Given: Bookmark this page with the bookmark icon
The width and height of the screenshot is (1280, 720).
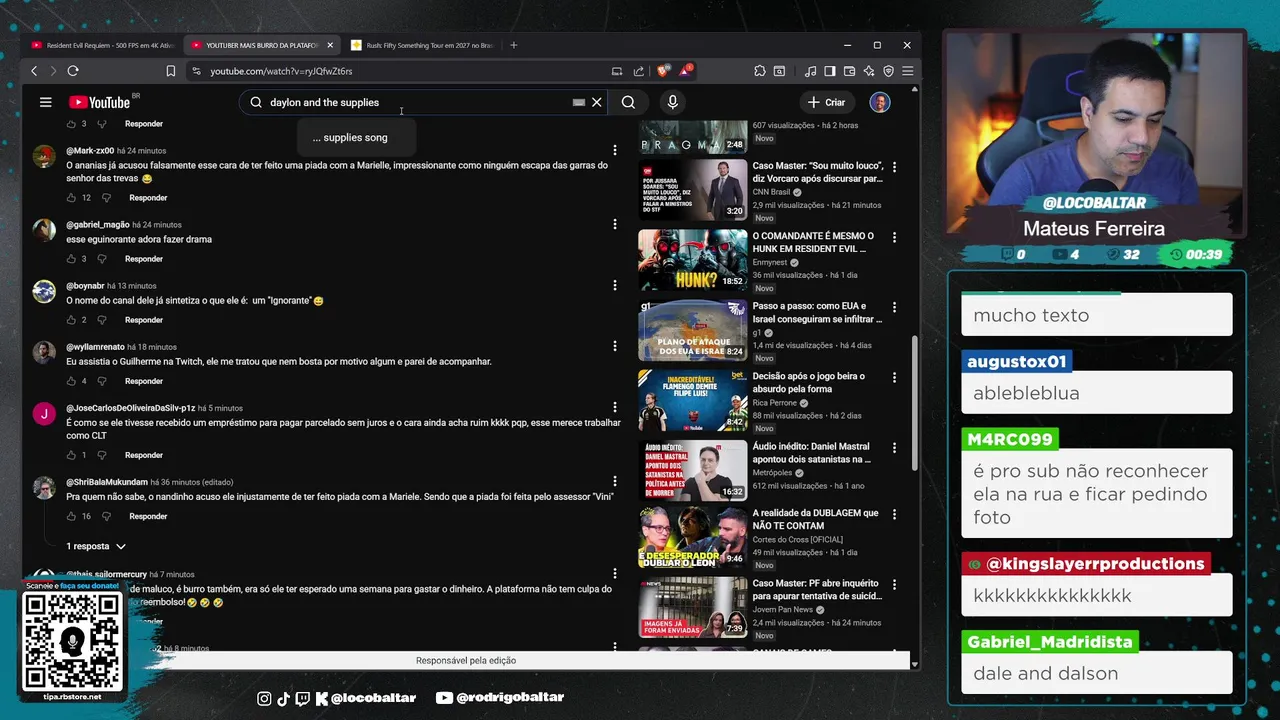Looking at the screenshot, I should (171, 71).
